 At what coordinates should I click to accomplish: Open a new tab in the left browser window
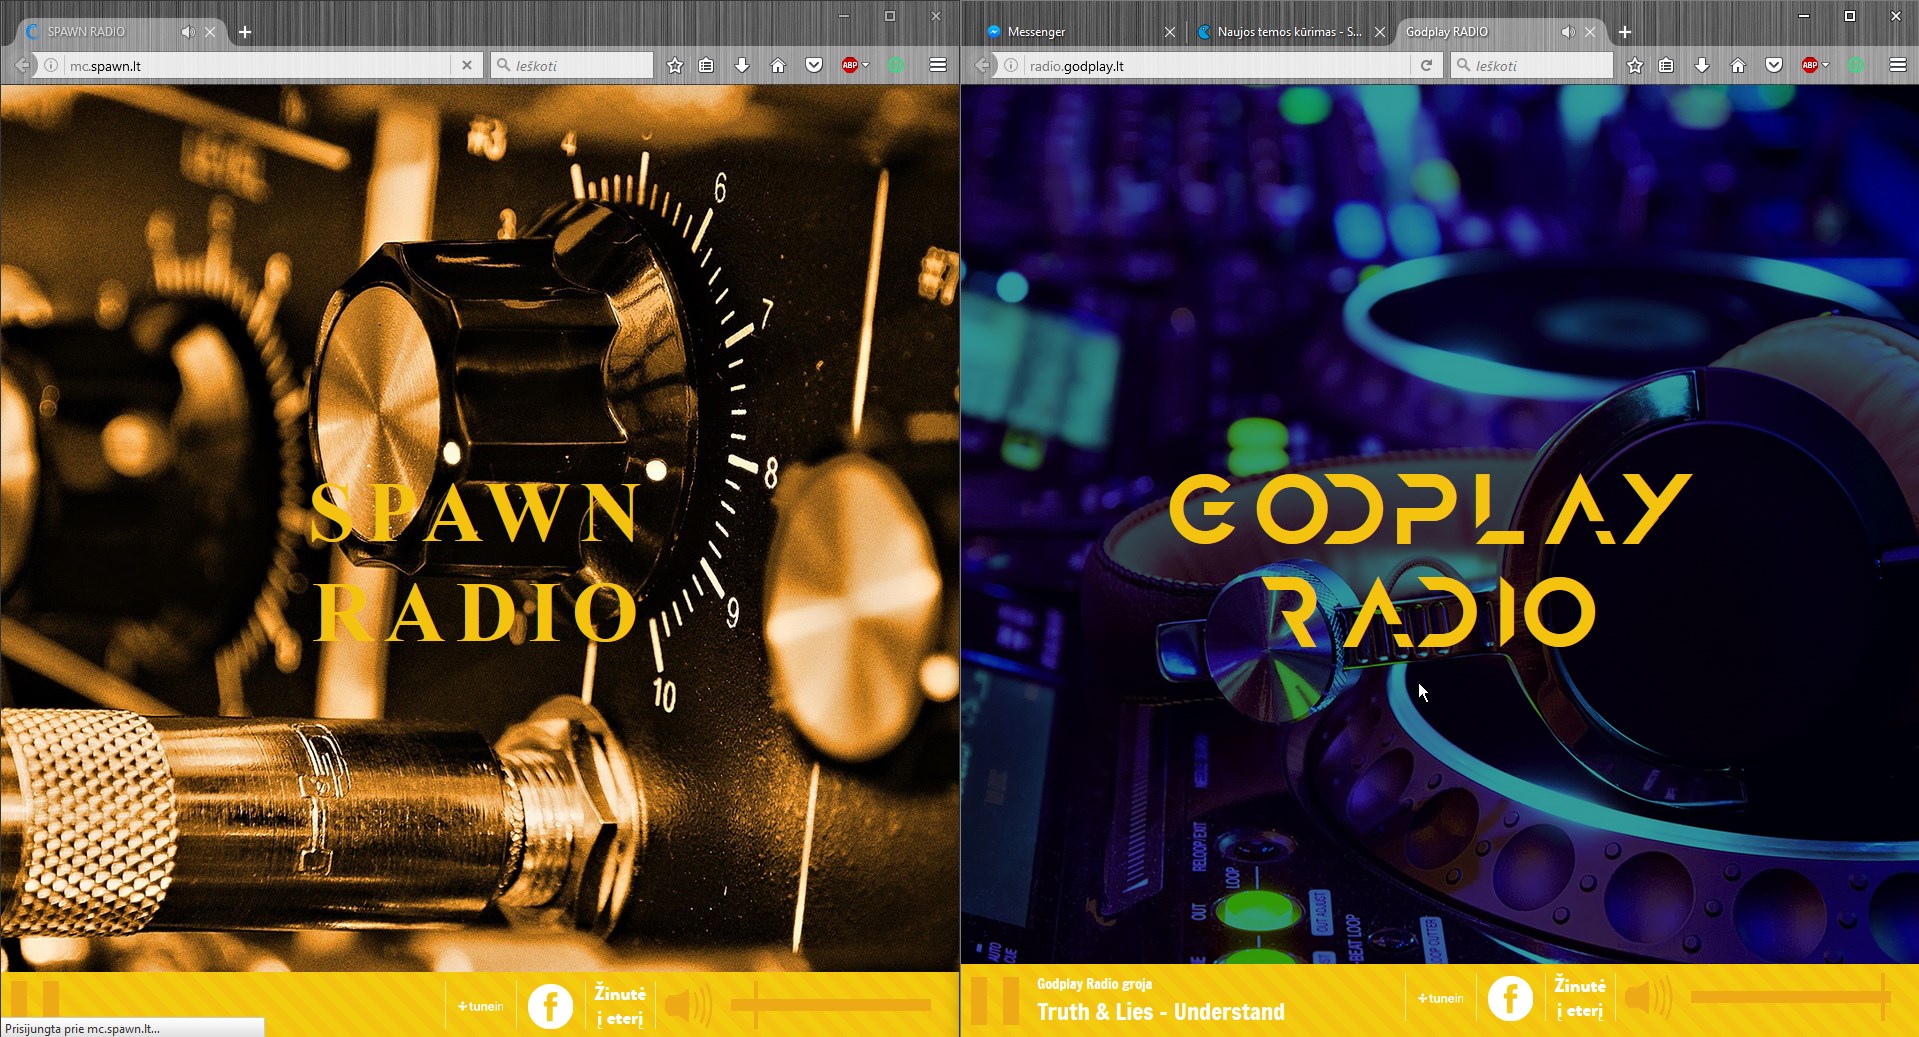pos(245,32)
